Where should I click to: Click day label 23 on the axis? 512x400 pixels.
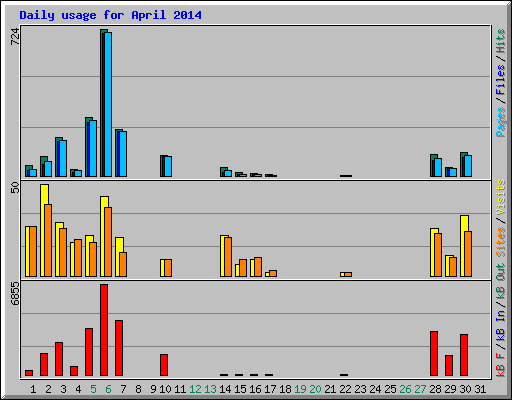coord(360,389)
